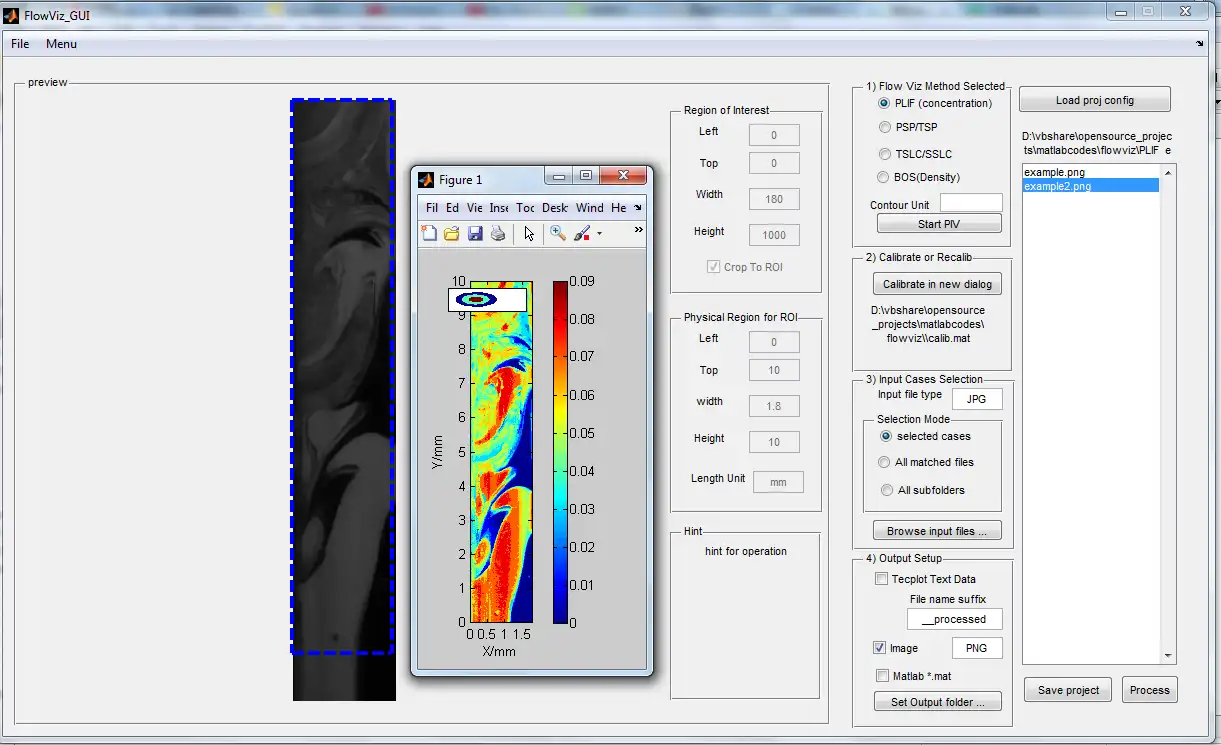Viewport: 1221px width, 745px height.
Task: Click the Open File folder icon
Action: (452, 233)
